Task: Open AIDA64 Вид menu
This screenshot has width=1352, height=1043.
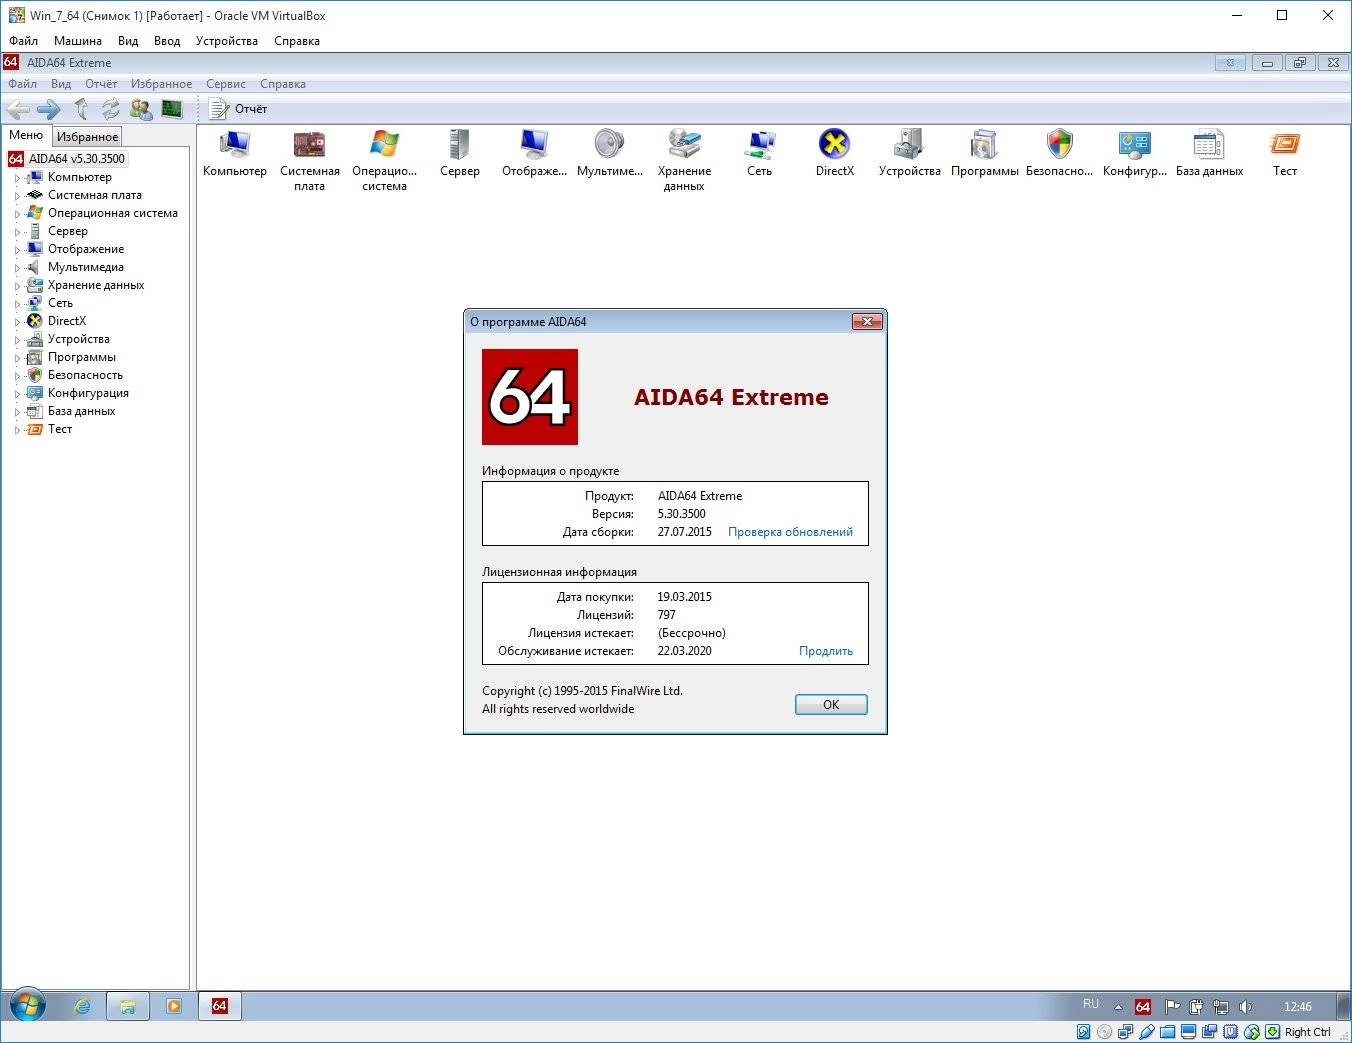Action: point(61,84)
